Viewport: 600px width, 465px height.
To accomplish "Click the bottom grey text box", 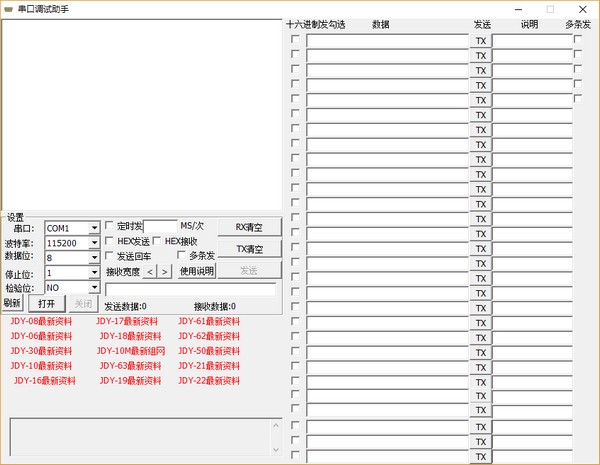I will click(x=145, y=437).
